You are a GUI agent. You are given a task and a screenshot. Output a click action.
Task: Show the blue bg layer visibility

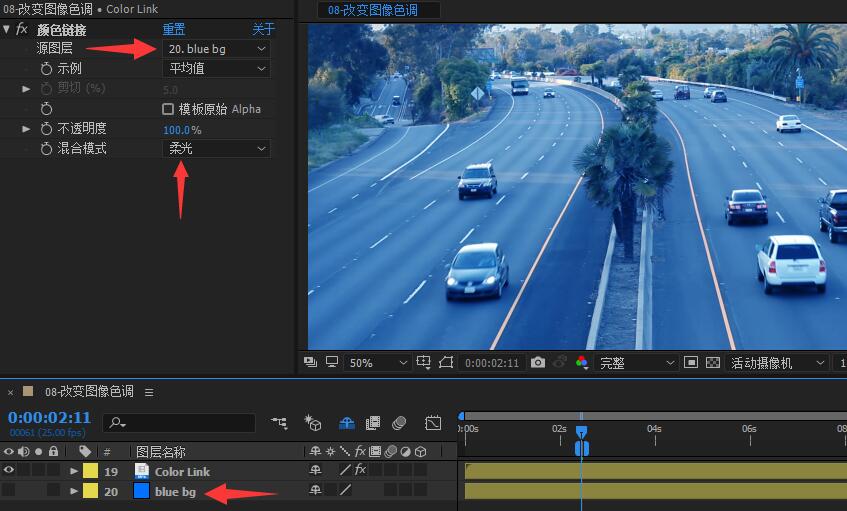[x=9, y=490]
